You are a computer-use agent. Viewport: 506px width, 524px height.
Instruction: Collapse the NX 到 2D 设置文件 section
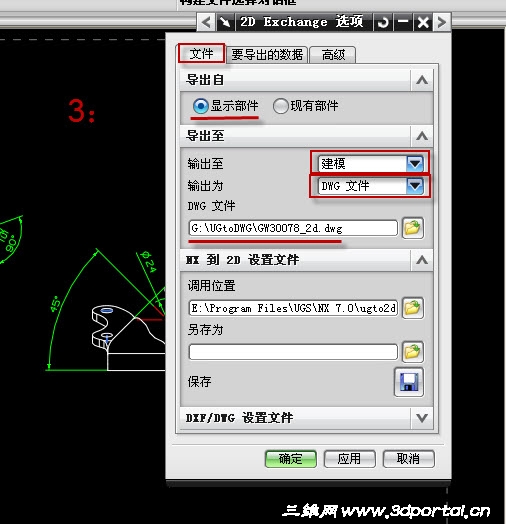422,260
